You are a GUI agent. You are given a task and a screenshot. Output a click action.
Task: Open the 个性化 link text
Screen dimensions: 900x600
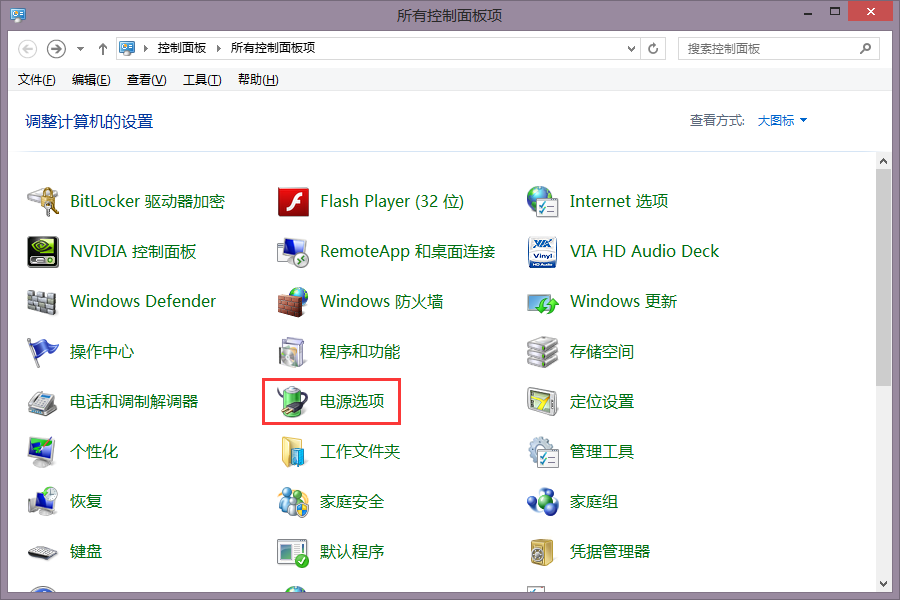pos(94,451)
